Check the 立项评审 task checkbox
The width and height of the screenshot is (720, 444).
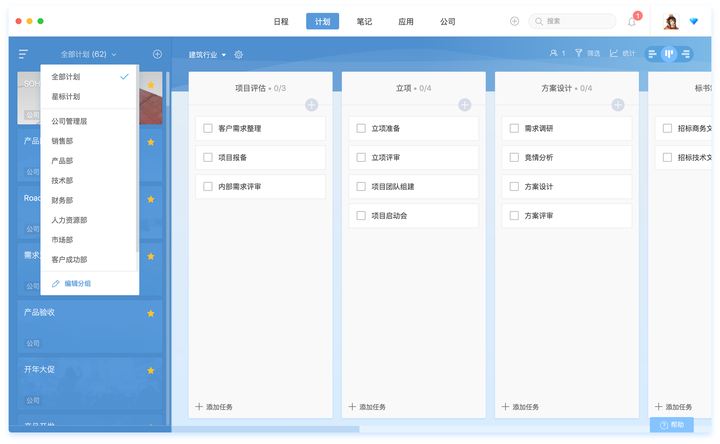tap(361, 157)
